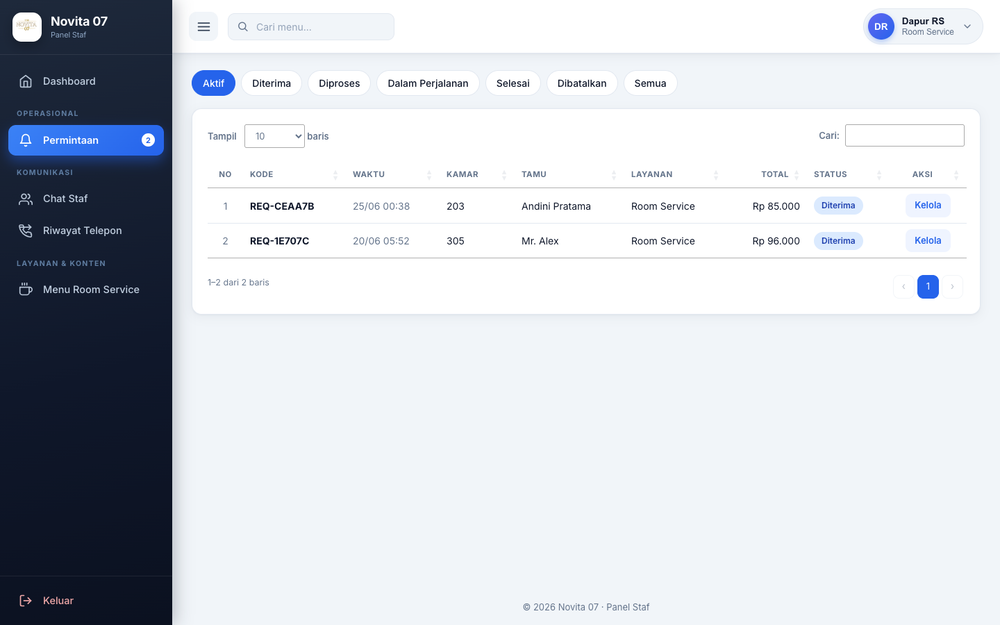This screenshot has height=625, width=1000.
Task: Click the bell icon next to Permintaan
Action: (x=26, y=140)
